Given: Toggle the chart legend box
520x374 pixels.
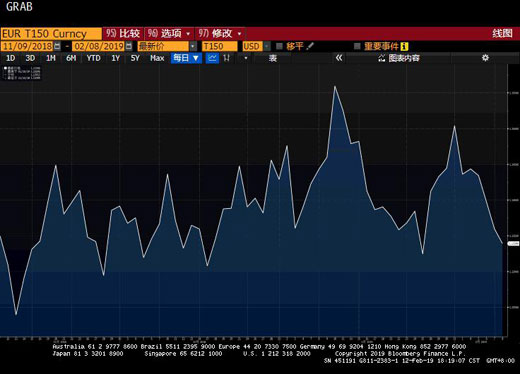Looking at the screenshot, I should [22, 73].
